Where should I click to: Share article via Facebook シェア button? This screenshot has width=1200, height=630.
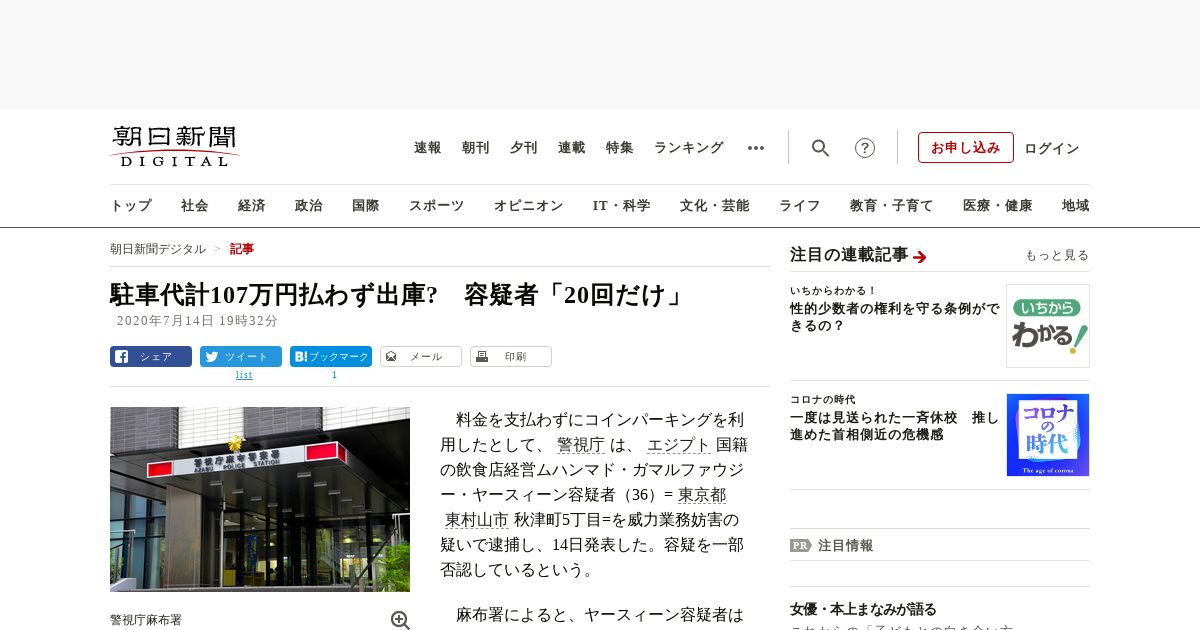[x=151, y=356]
